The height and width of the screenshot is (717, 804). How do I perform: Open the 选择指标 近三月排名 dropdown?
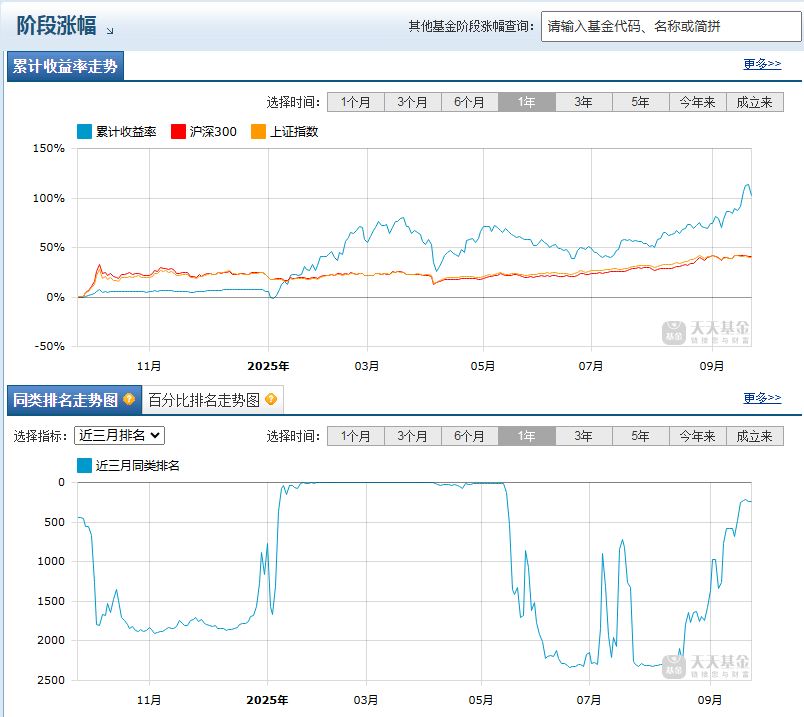(119, 435)
